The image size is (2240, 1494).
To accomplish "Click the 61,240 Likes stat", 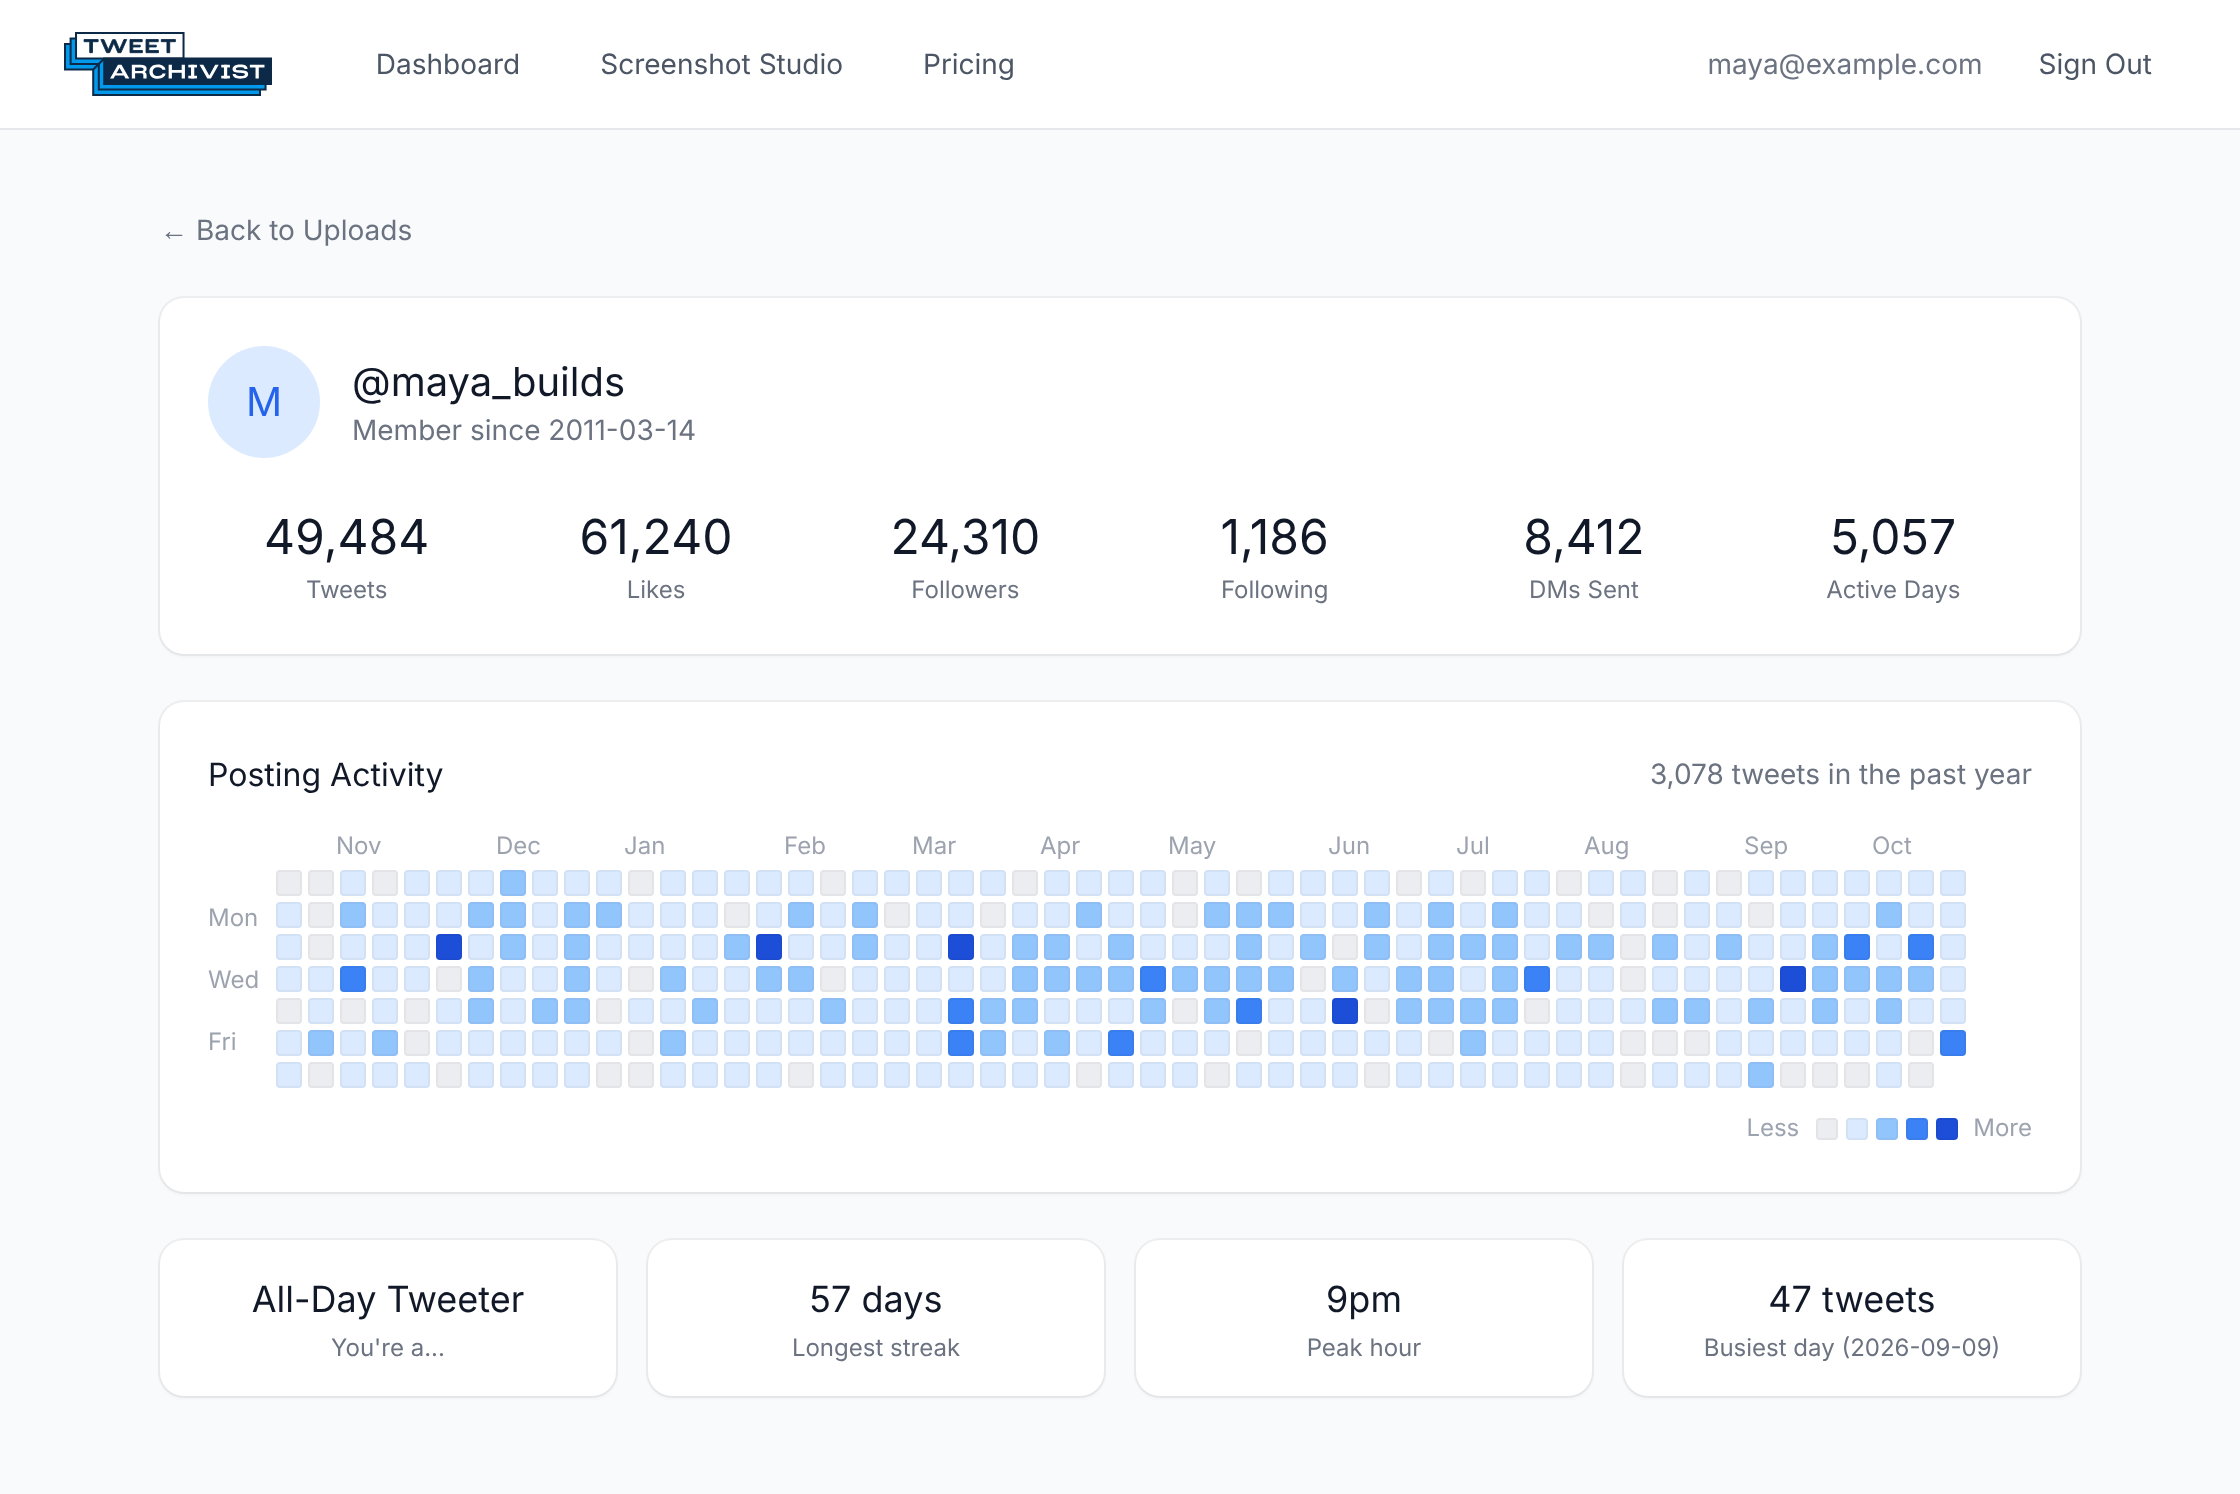I will pos(656,557).
